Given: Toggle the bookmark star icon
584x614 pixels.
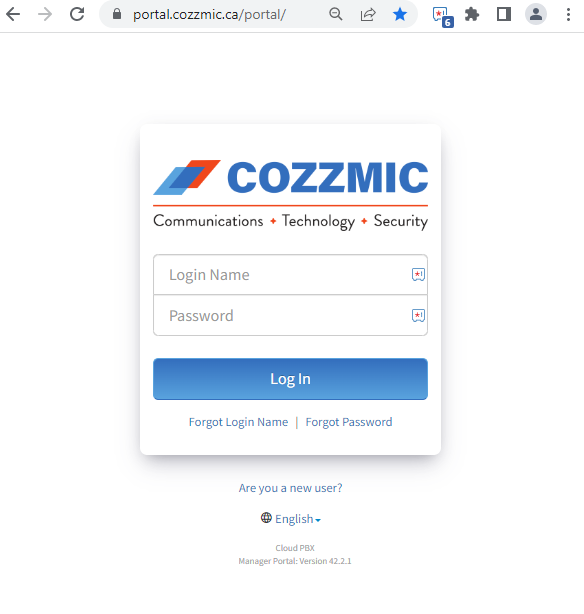Looking at the screenshot, I should tap(400, 14).
